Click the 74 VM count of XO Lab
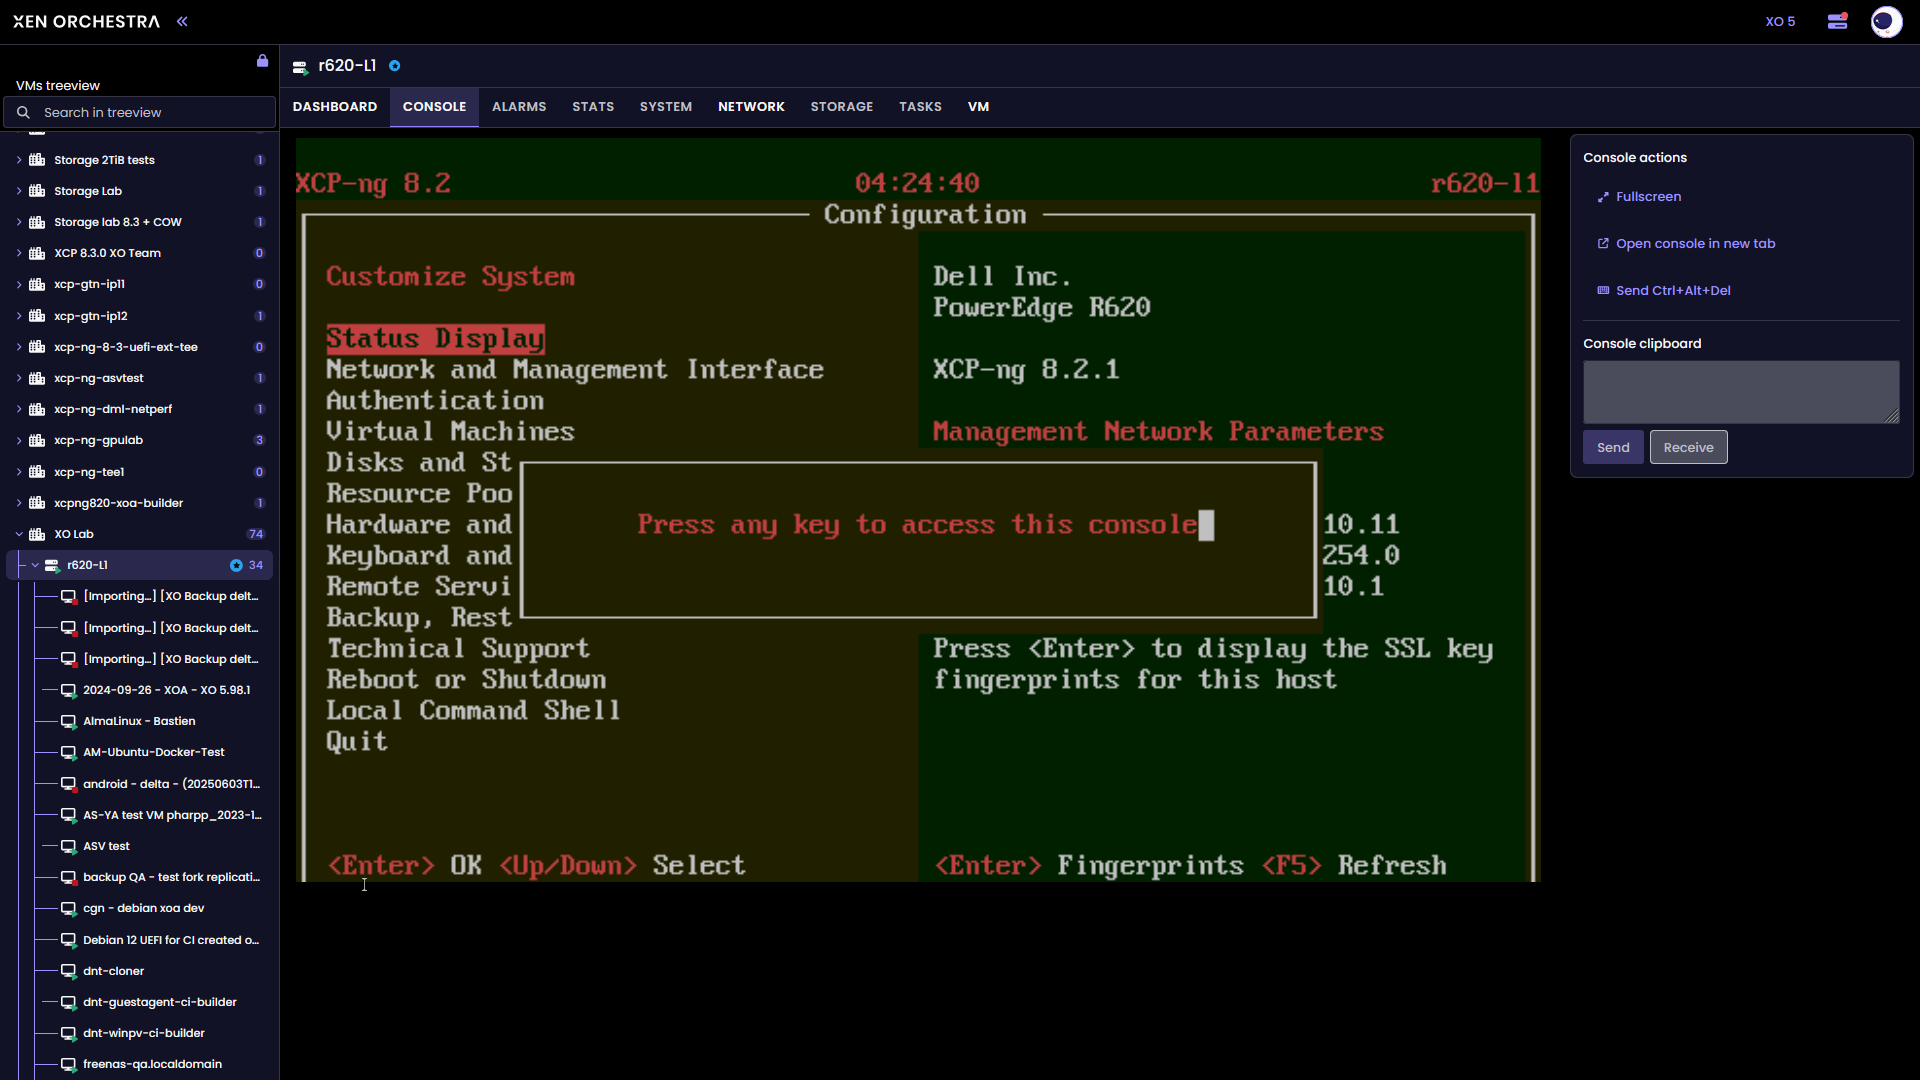 click(x=256, y=534)
